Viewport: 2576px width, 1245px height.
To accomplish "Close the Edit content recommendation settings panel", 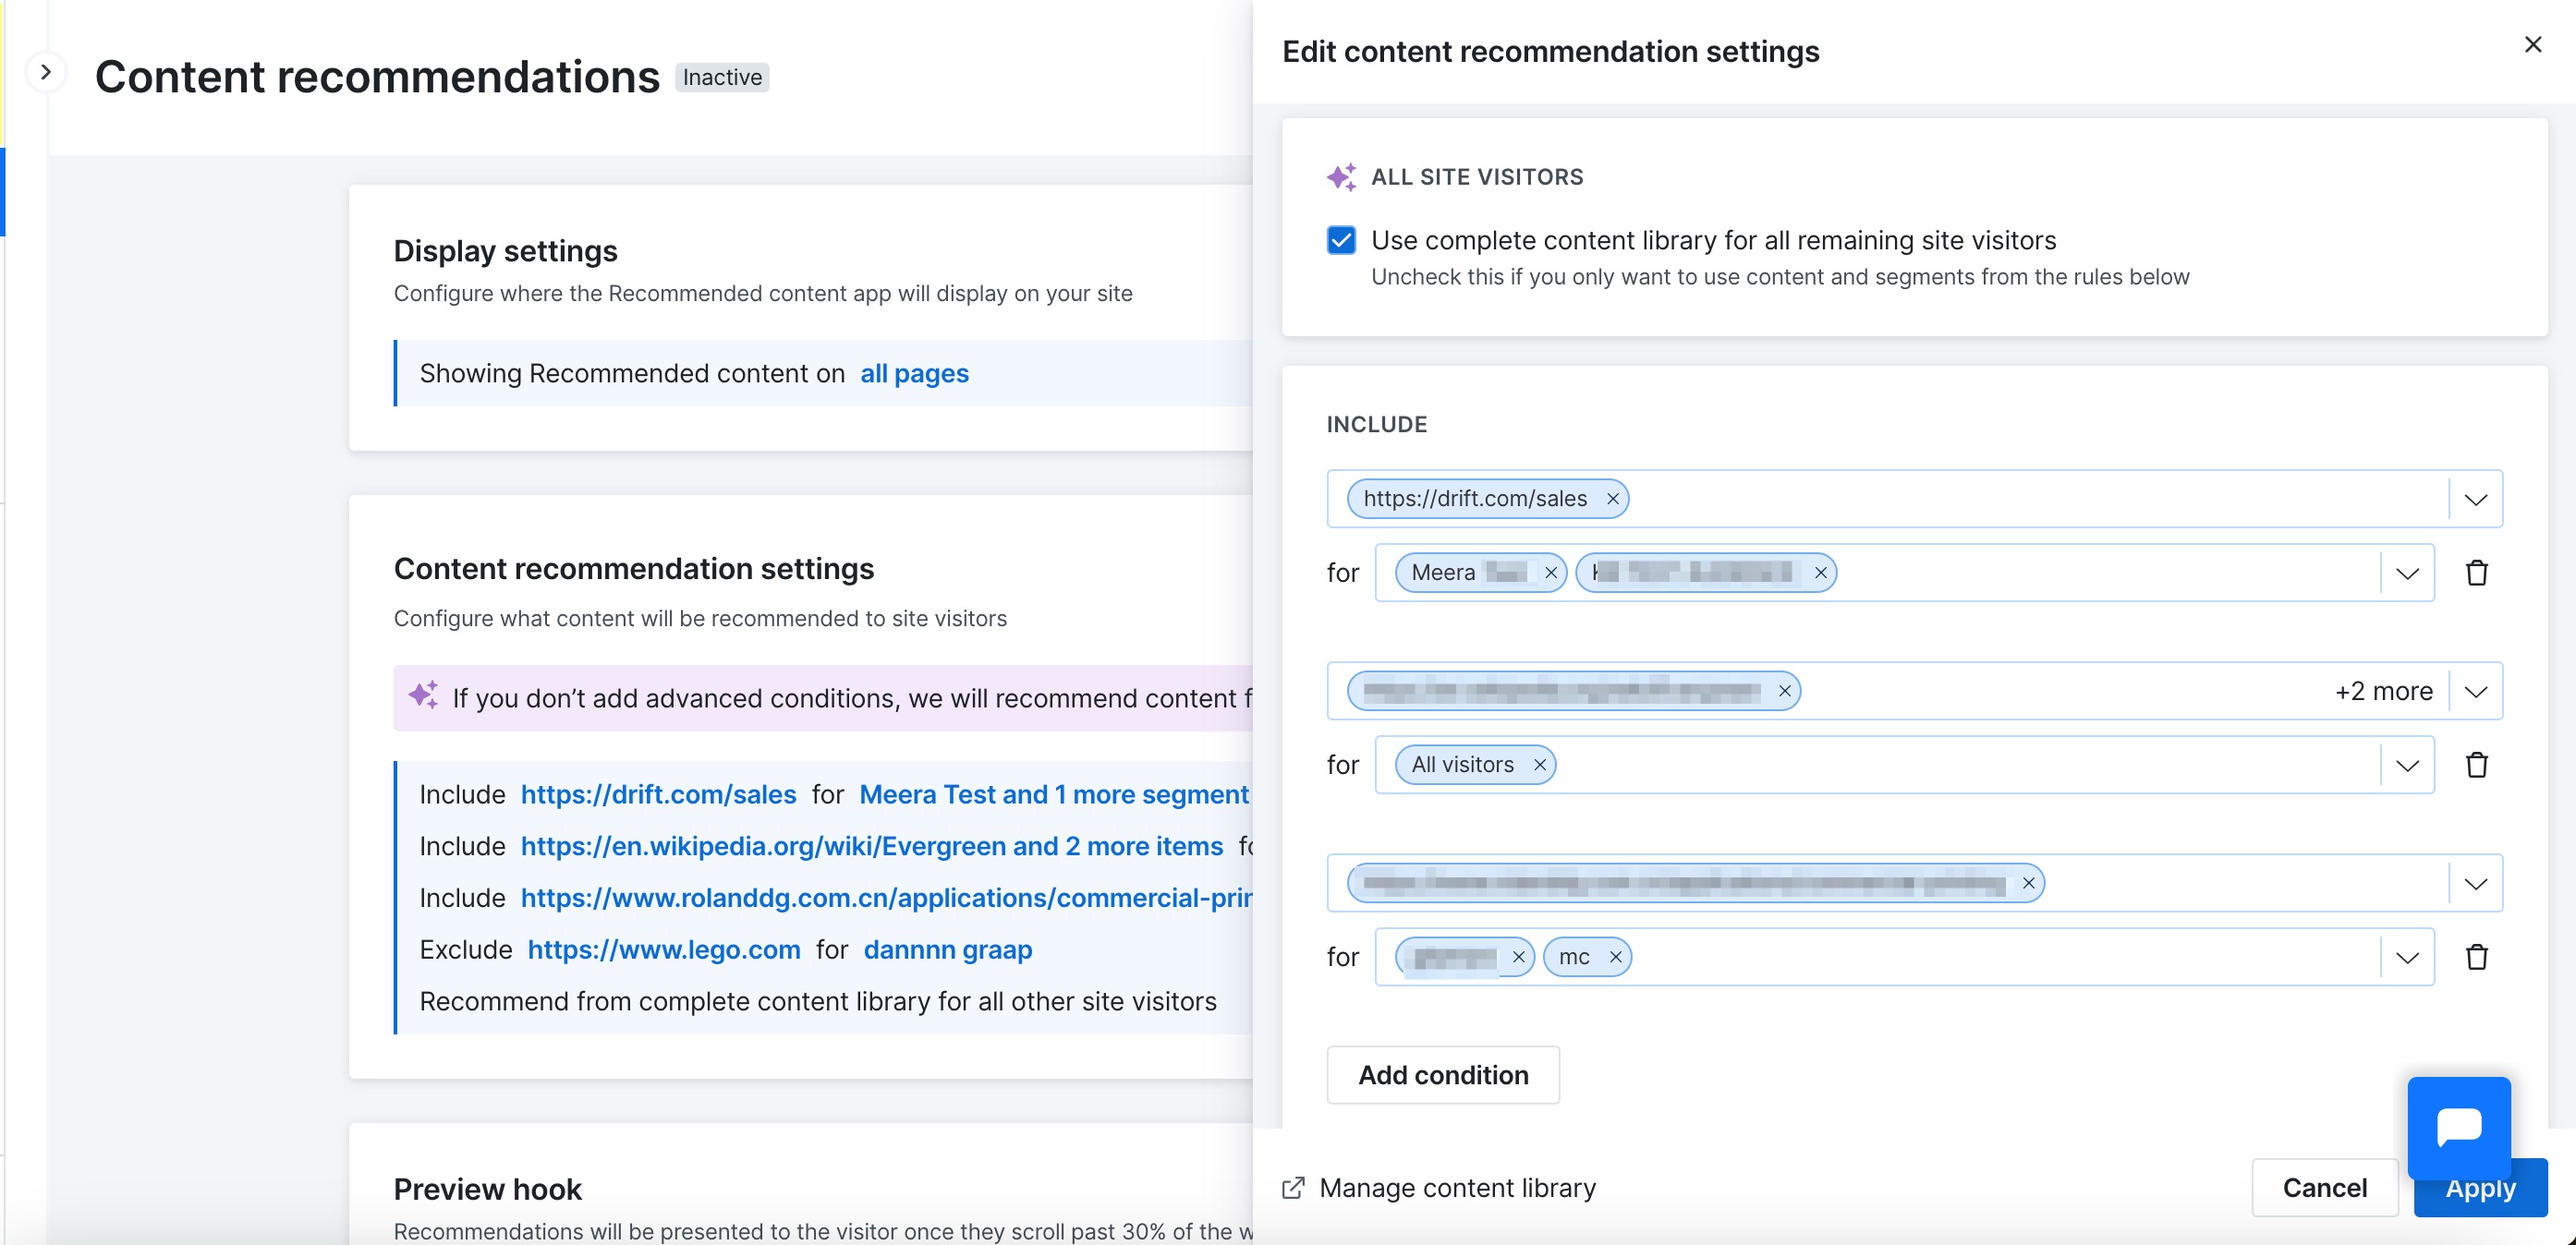I will [x=2532, y=45].
